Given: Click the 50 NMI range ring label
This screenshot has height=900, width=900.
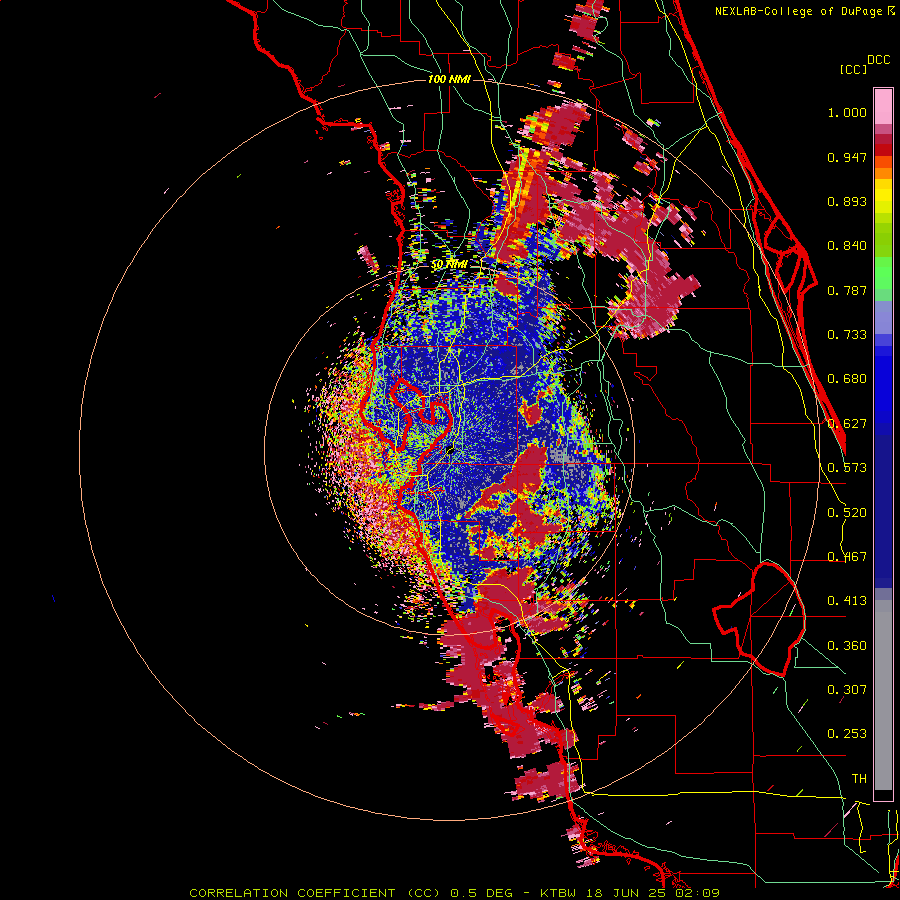Looking at the screenshot, I should point(449,265).
